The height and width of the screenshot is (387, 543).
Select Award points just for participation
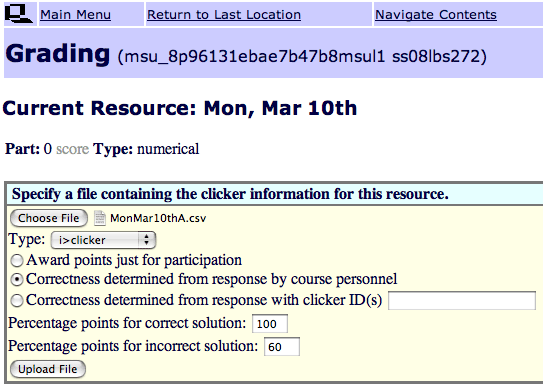[x=17, y=260]
